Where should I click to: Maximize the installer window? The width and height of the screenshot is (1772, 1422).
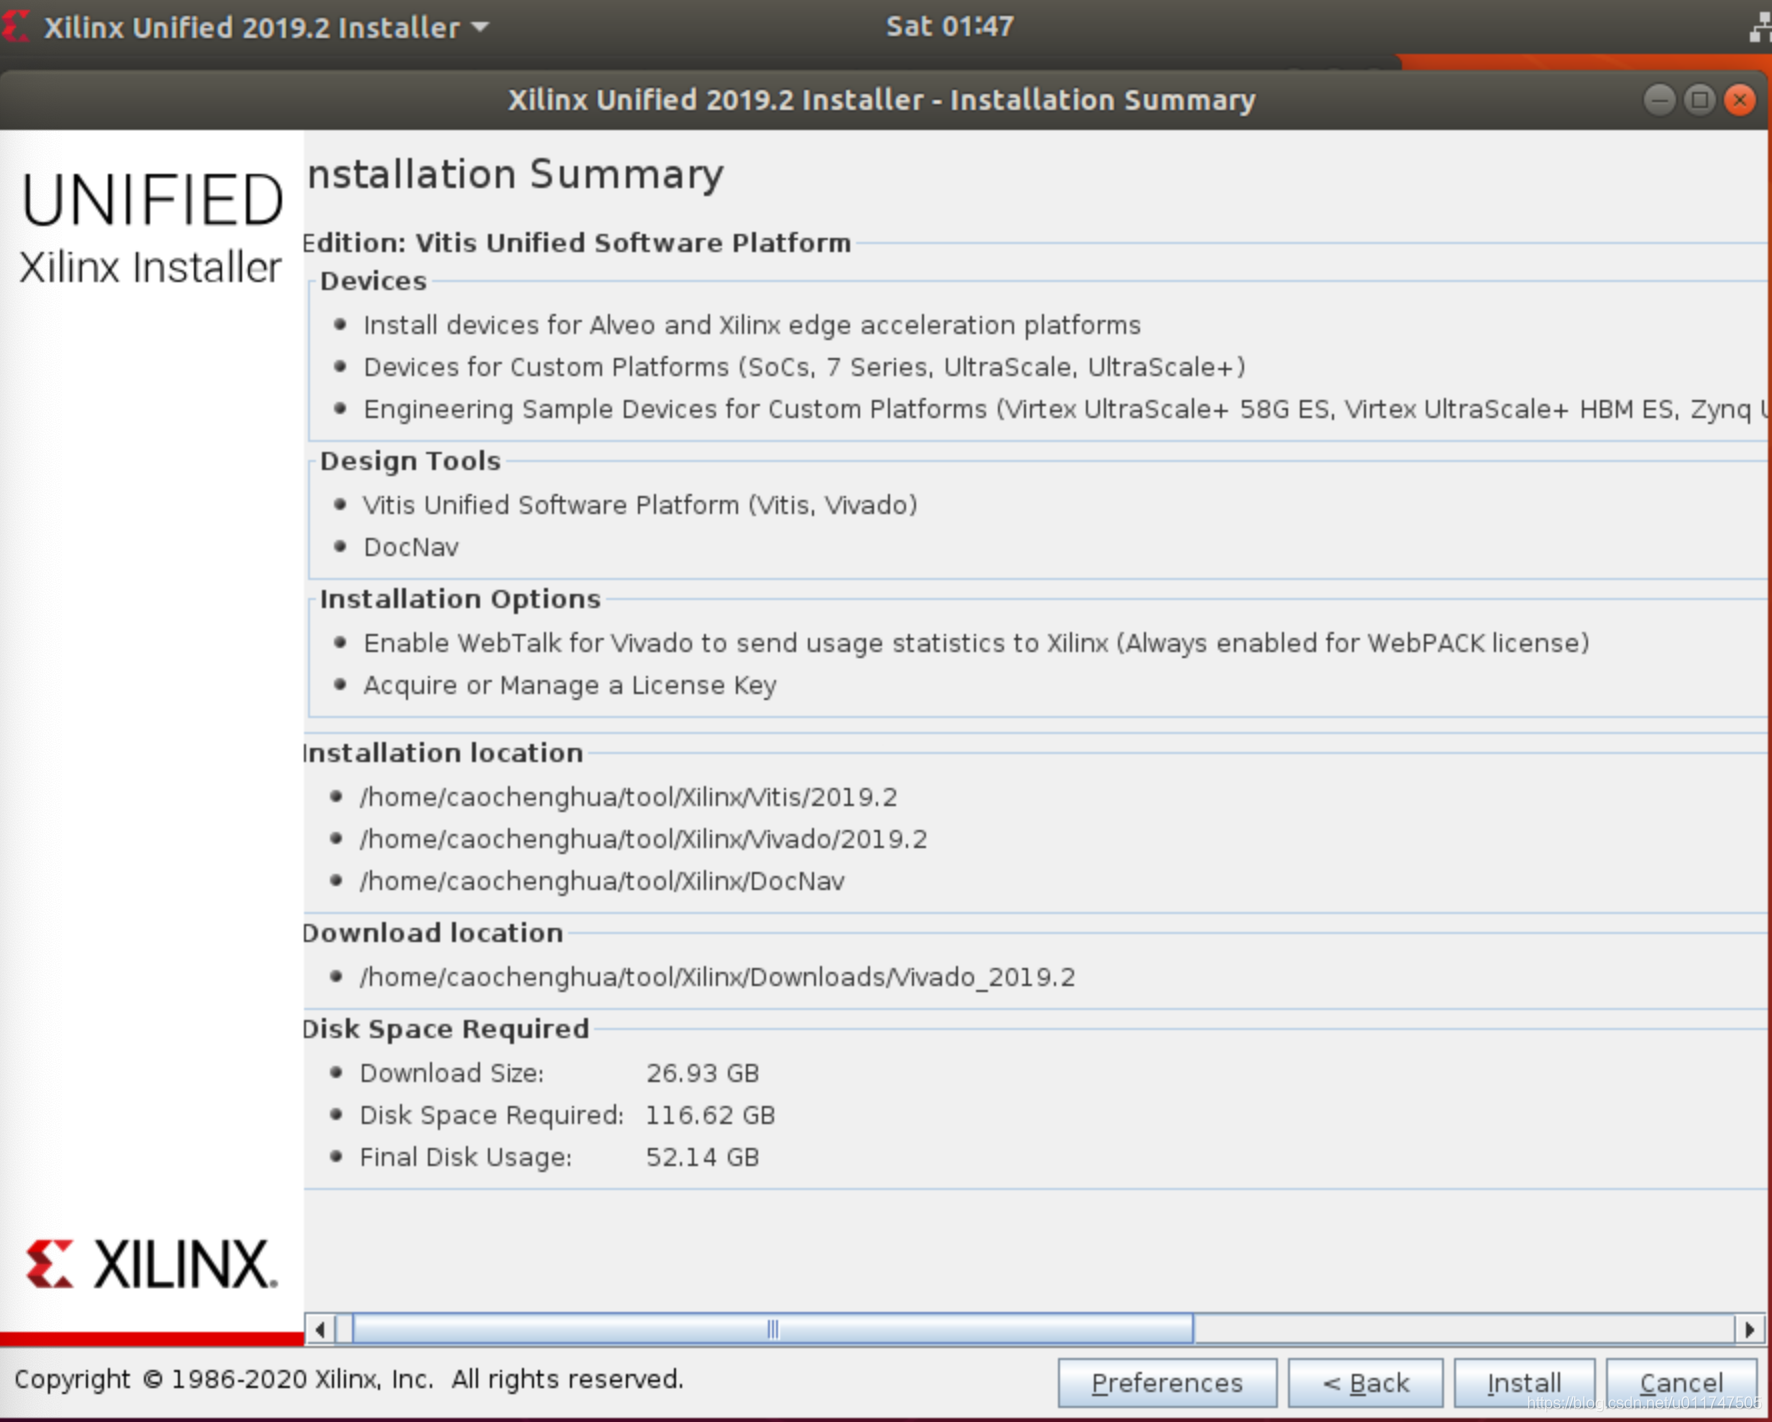1699,100
